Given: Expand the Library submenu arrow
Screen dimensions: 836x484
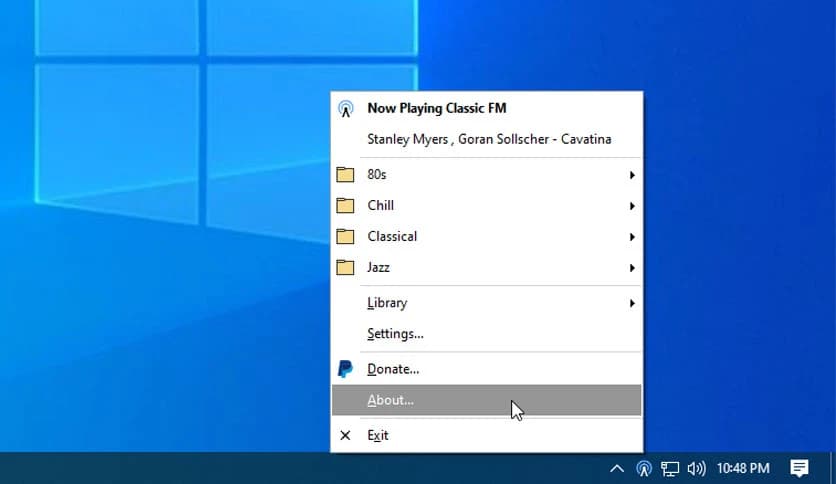Looking at the screenshot, I should 631,303.
